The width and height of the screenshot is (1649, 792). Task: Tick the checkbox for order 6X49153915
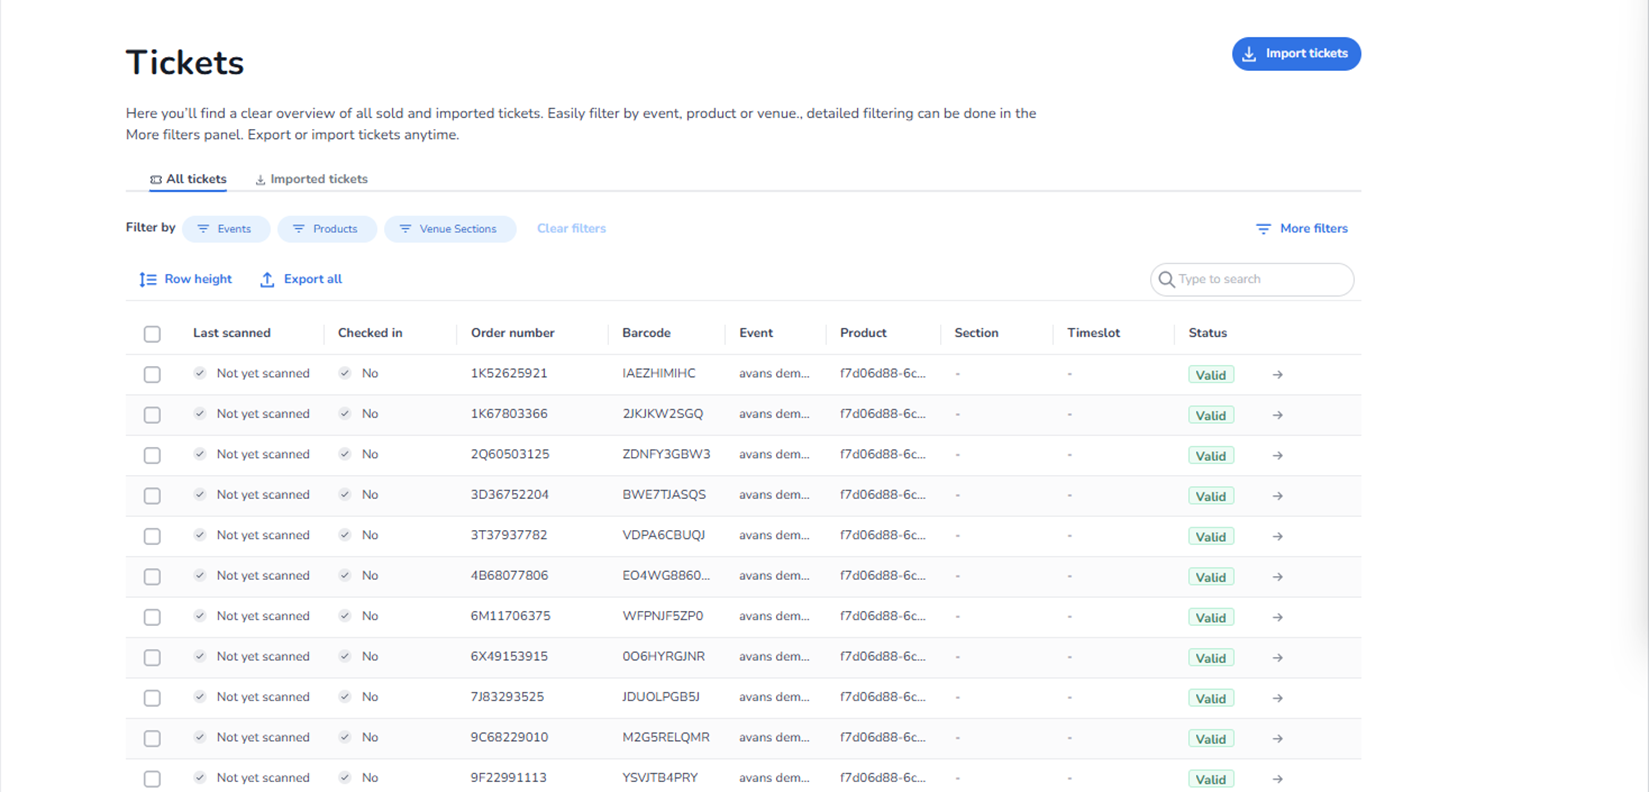[x=152, y=658]
